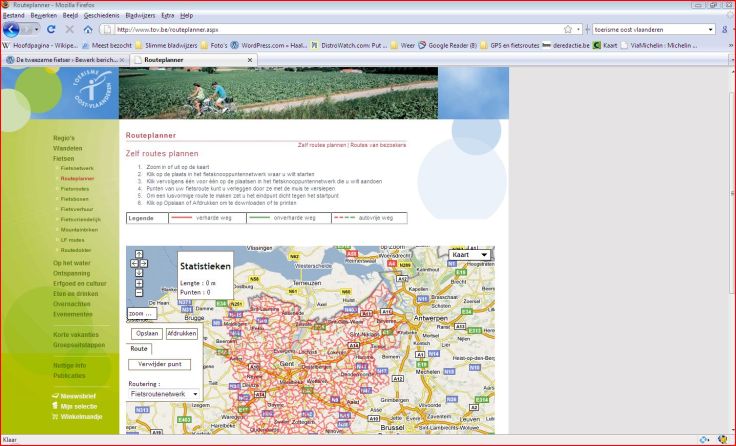The width and height of the screenshot is (736, 446).
Task: Pan the map down with the arrow
Action: (139, 273)
